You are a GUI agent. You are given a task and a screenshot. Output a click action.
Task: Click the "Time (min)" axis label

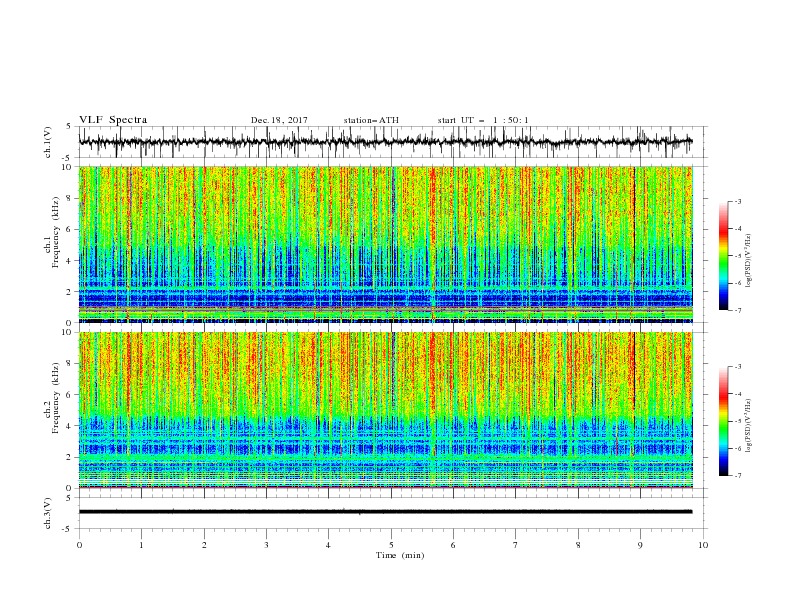400,555
